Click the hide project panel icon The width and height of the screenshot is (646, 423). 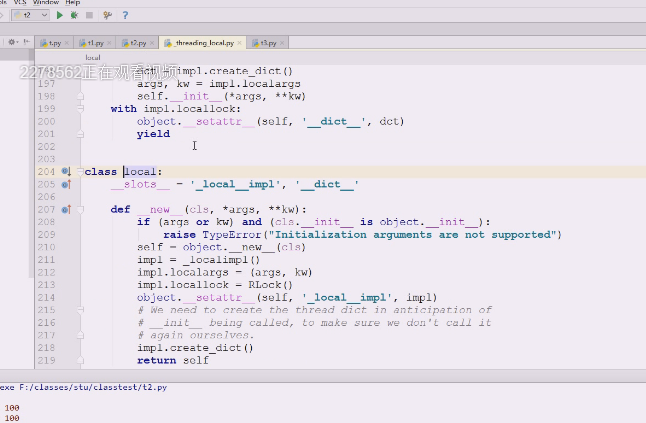pyautogui.click(x=26, y=42)
